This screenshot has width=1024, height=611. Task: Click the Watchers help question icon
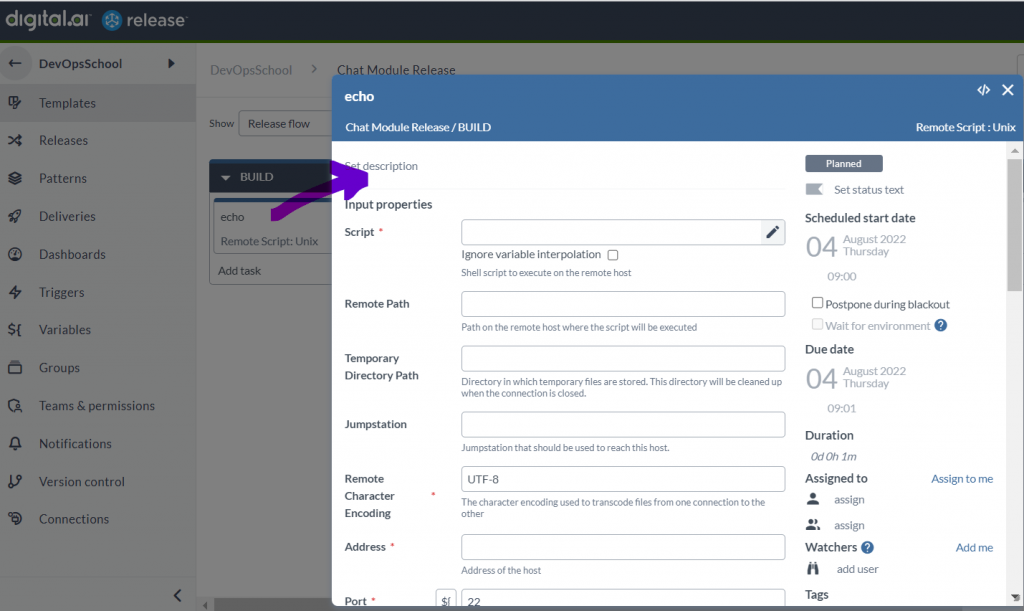click(867, 548)
